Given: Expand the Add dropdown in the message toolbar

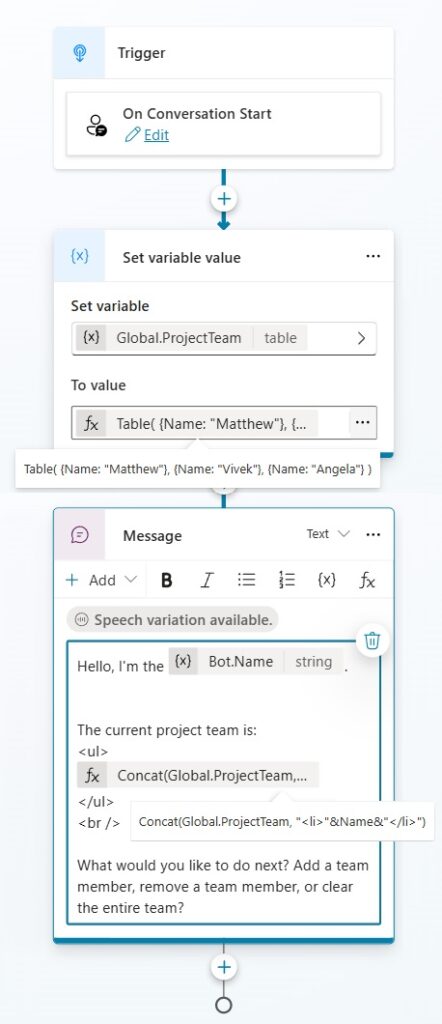Looking at the screenshot, I should point(102,580).
